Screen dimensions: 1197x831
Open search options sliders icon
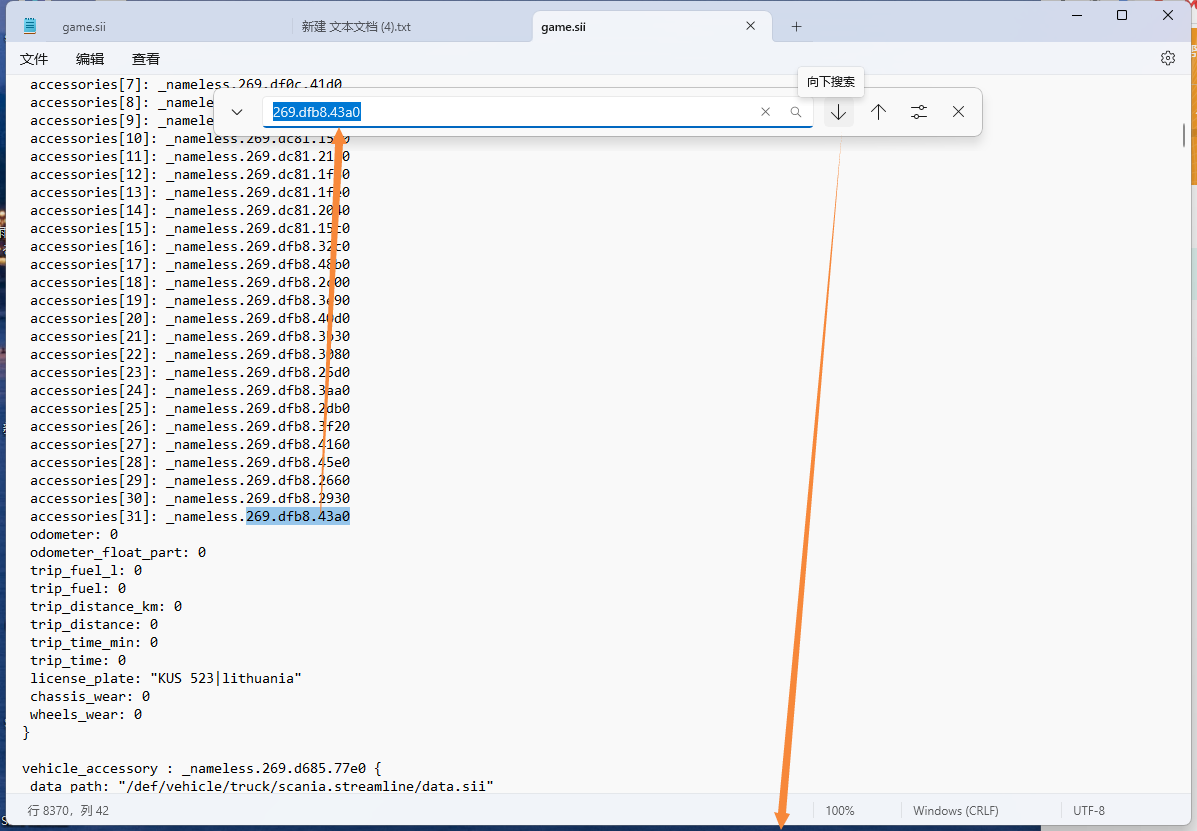[918, 112]
